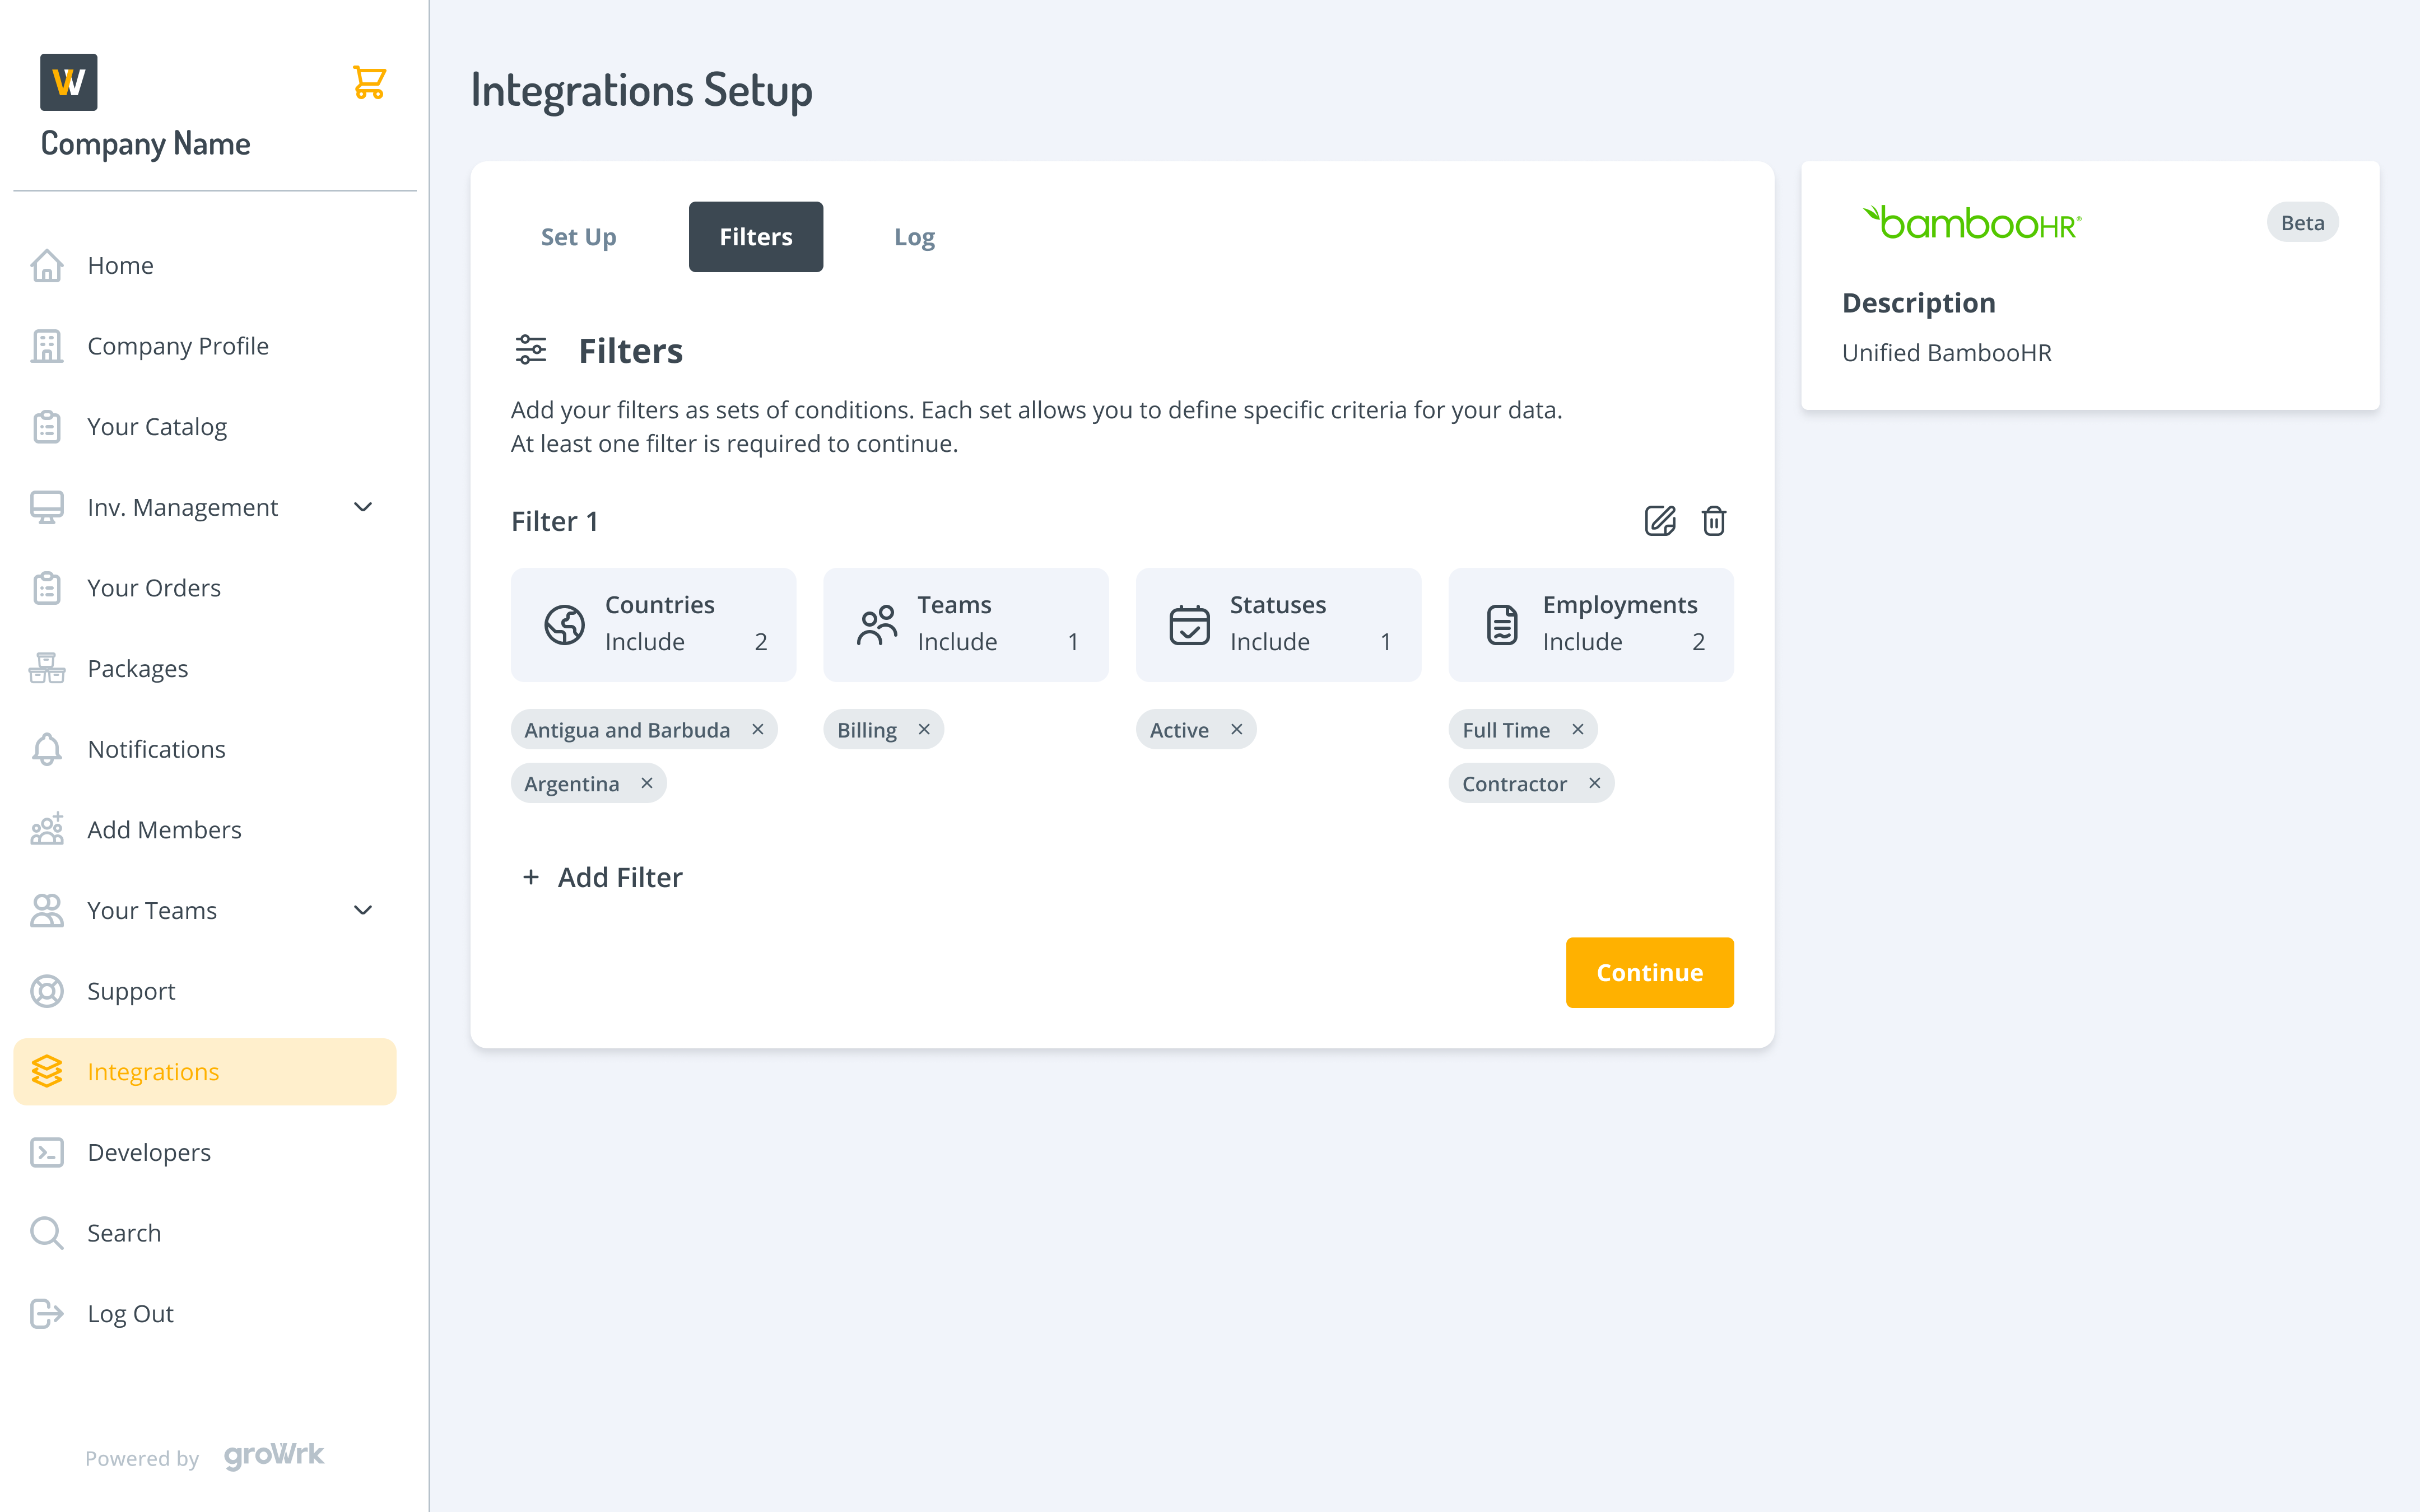The height and width of the screenshot is (1512, 2420).
Task: Switch to the Log tab
Action: click(914, 237)
